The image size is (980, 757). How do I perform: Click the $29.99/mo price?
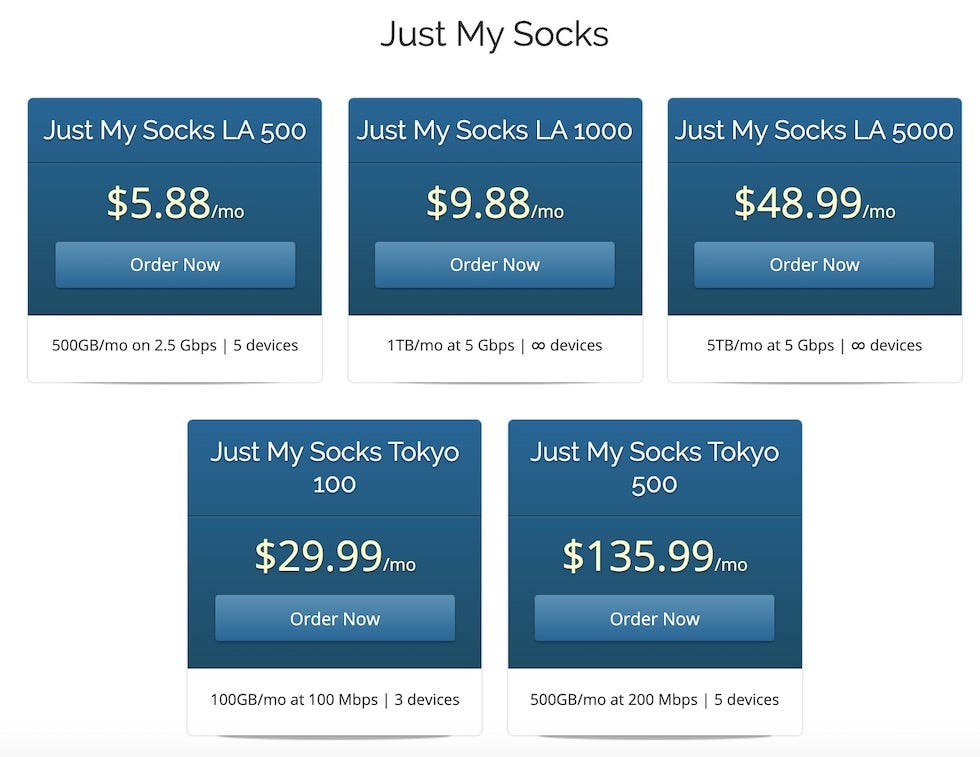tap(334, 556)
